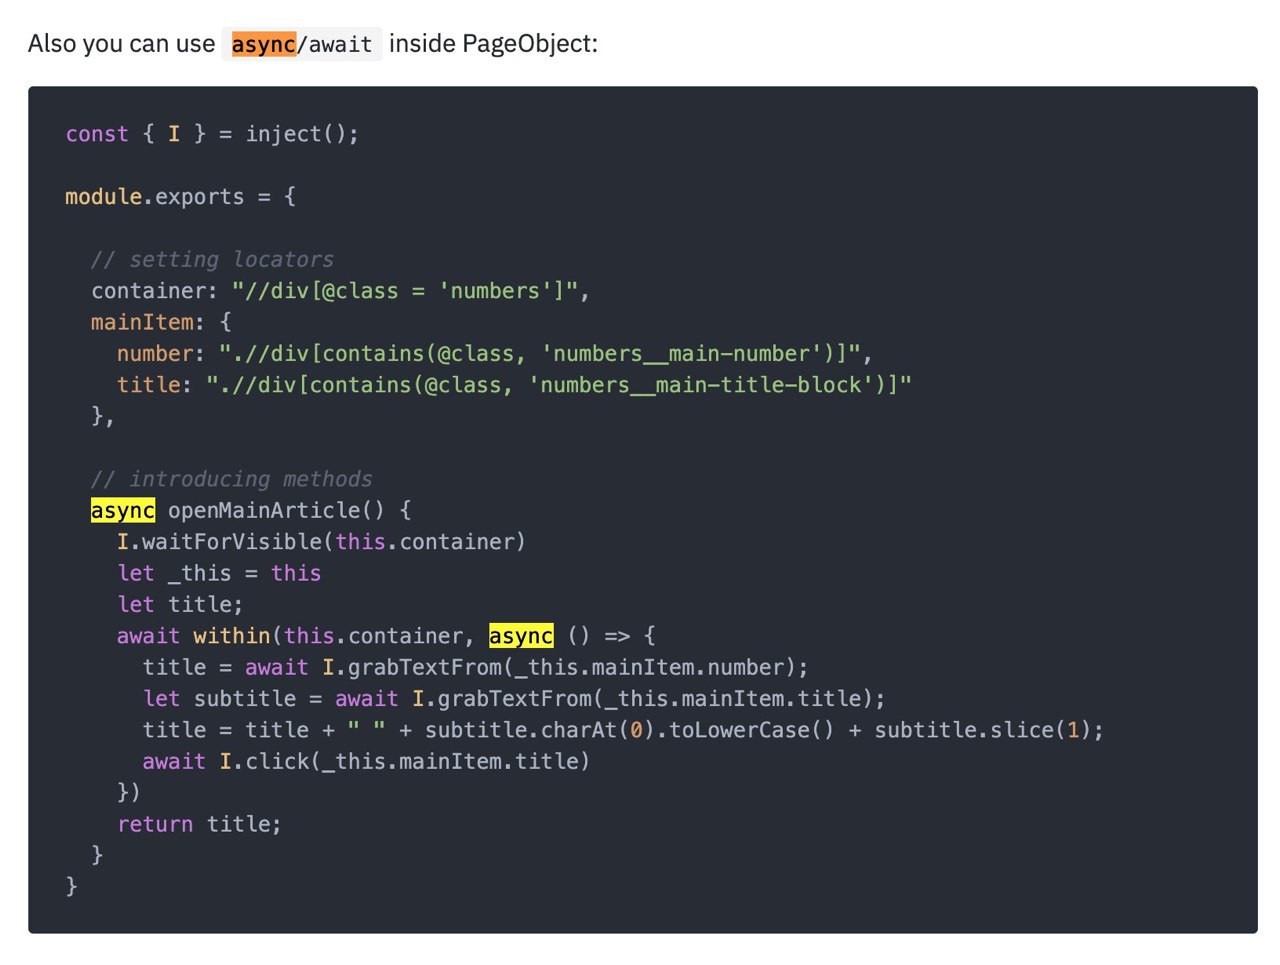Screen dimensions: 1280x965
Task: Click the comment '// setting locators'
Action: pos(212,260)
